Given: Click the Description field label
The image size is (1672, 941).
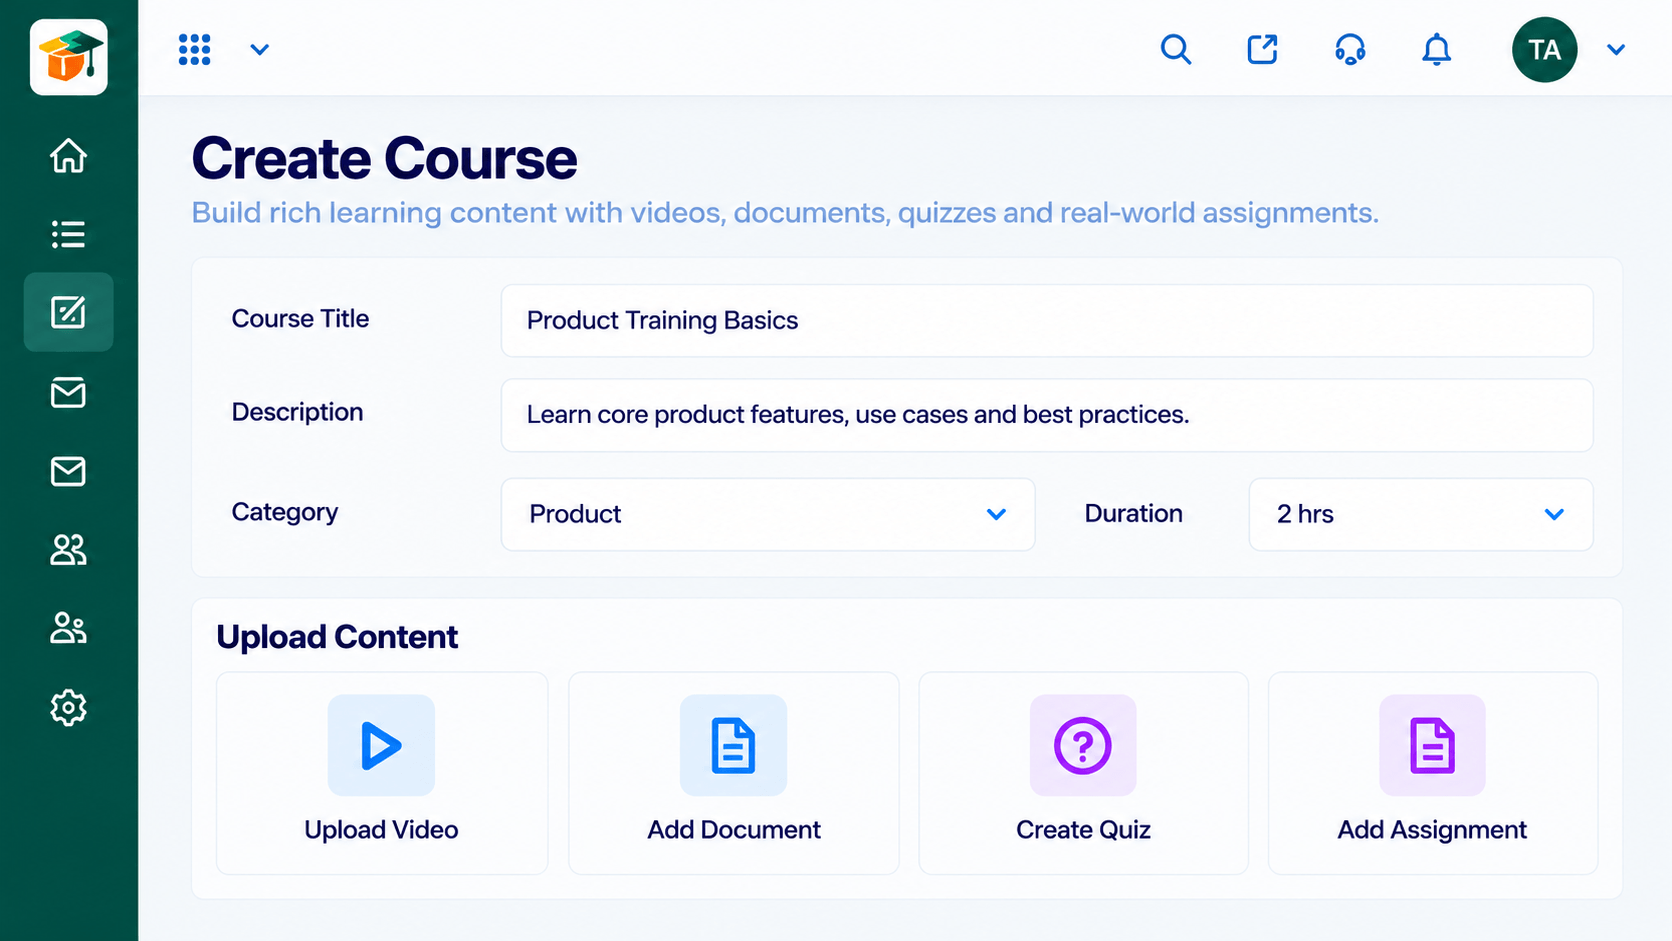Looking at the screenshot, I should pyautogui.click(x=297, y=412).
